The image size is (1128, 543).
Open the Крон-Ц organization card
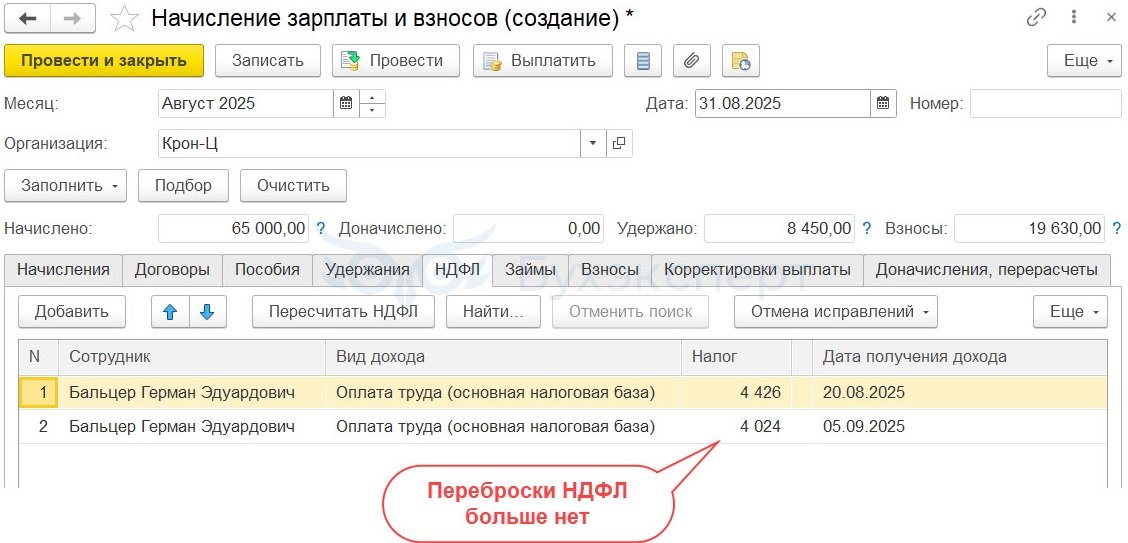(x=619, y=143)
